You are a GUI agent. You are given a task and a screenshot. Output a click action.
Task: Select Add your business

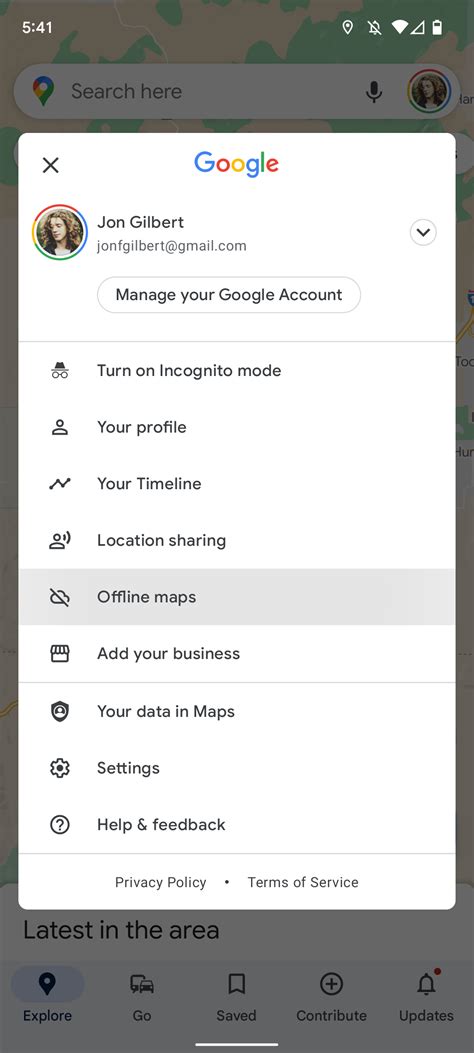pos(237,653)
